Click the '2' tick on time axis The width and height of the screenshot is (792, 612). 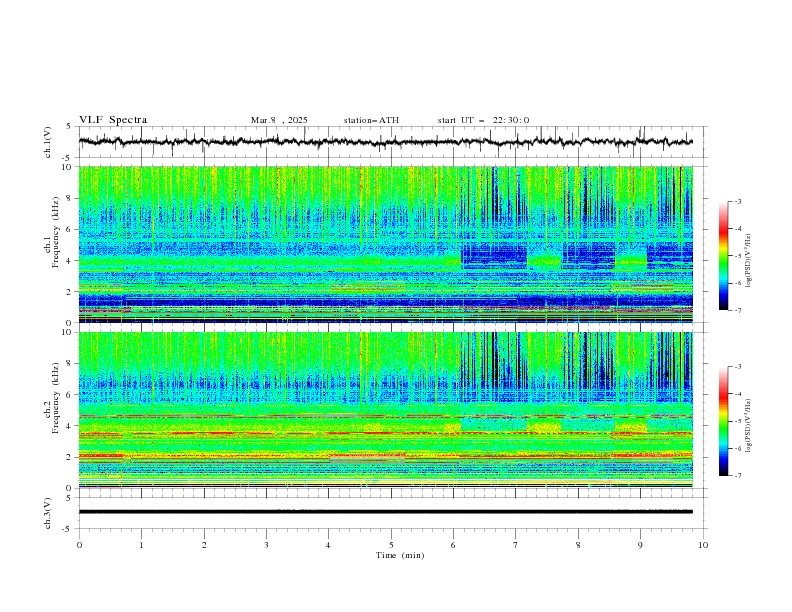click(x=204, y=545)
